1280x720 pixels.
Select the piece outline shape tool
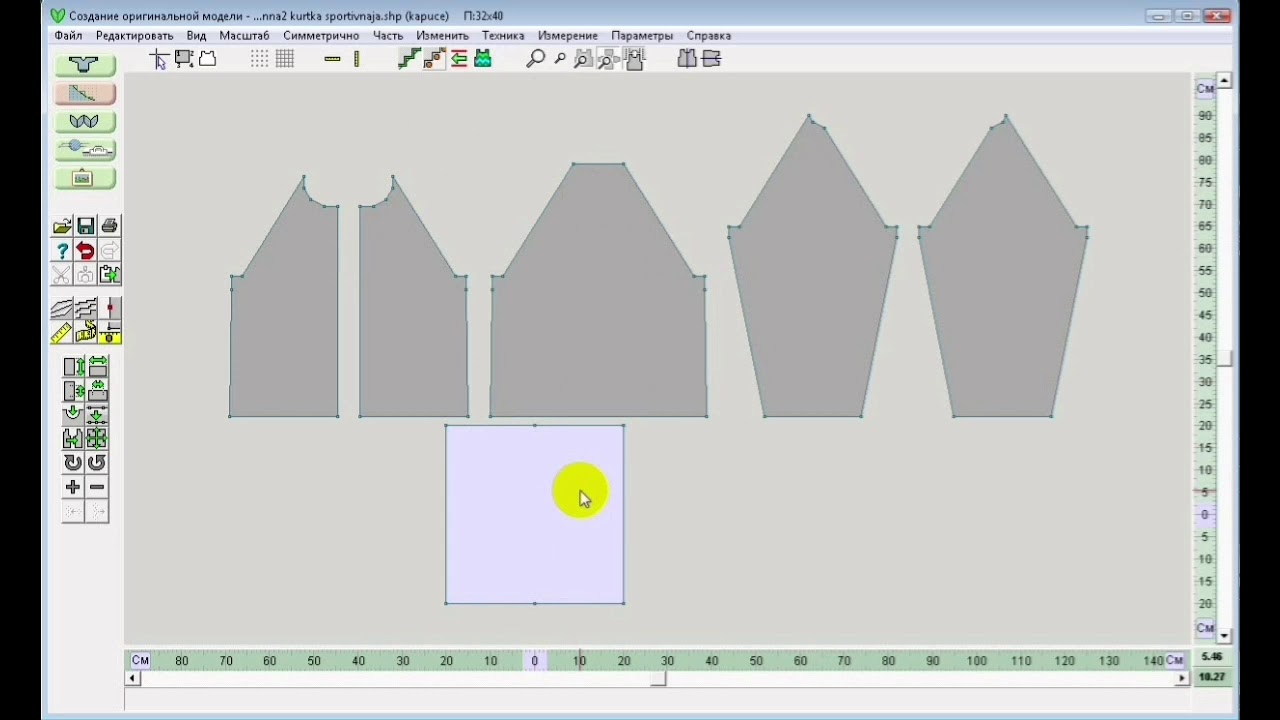208,59
